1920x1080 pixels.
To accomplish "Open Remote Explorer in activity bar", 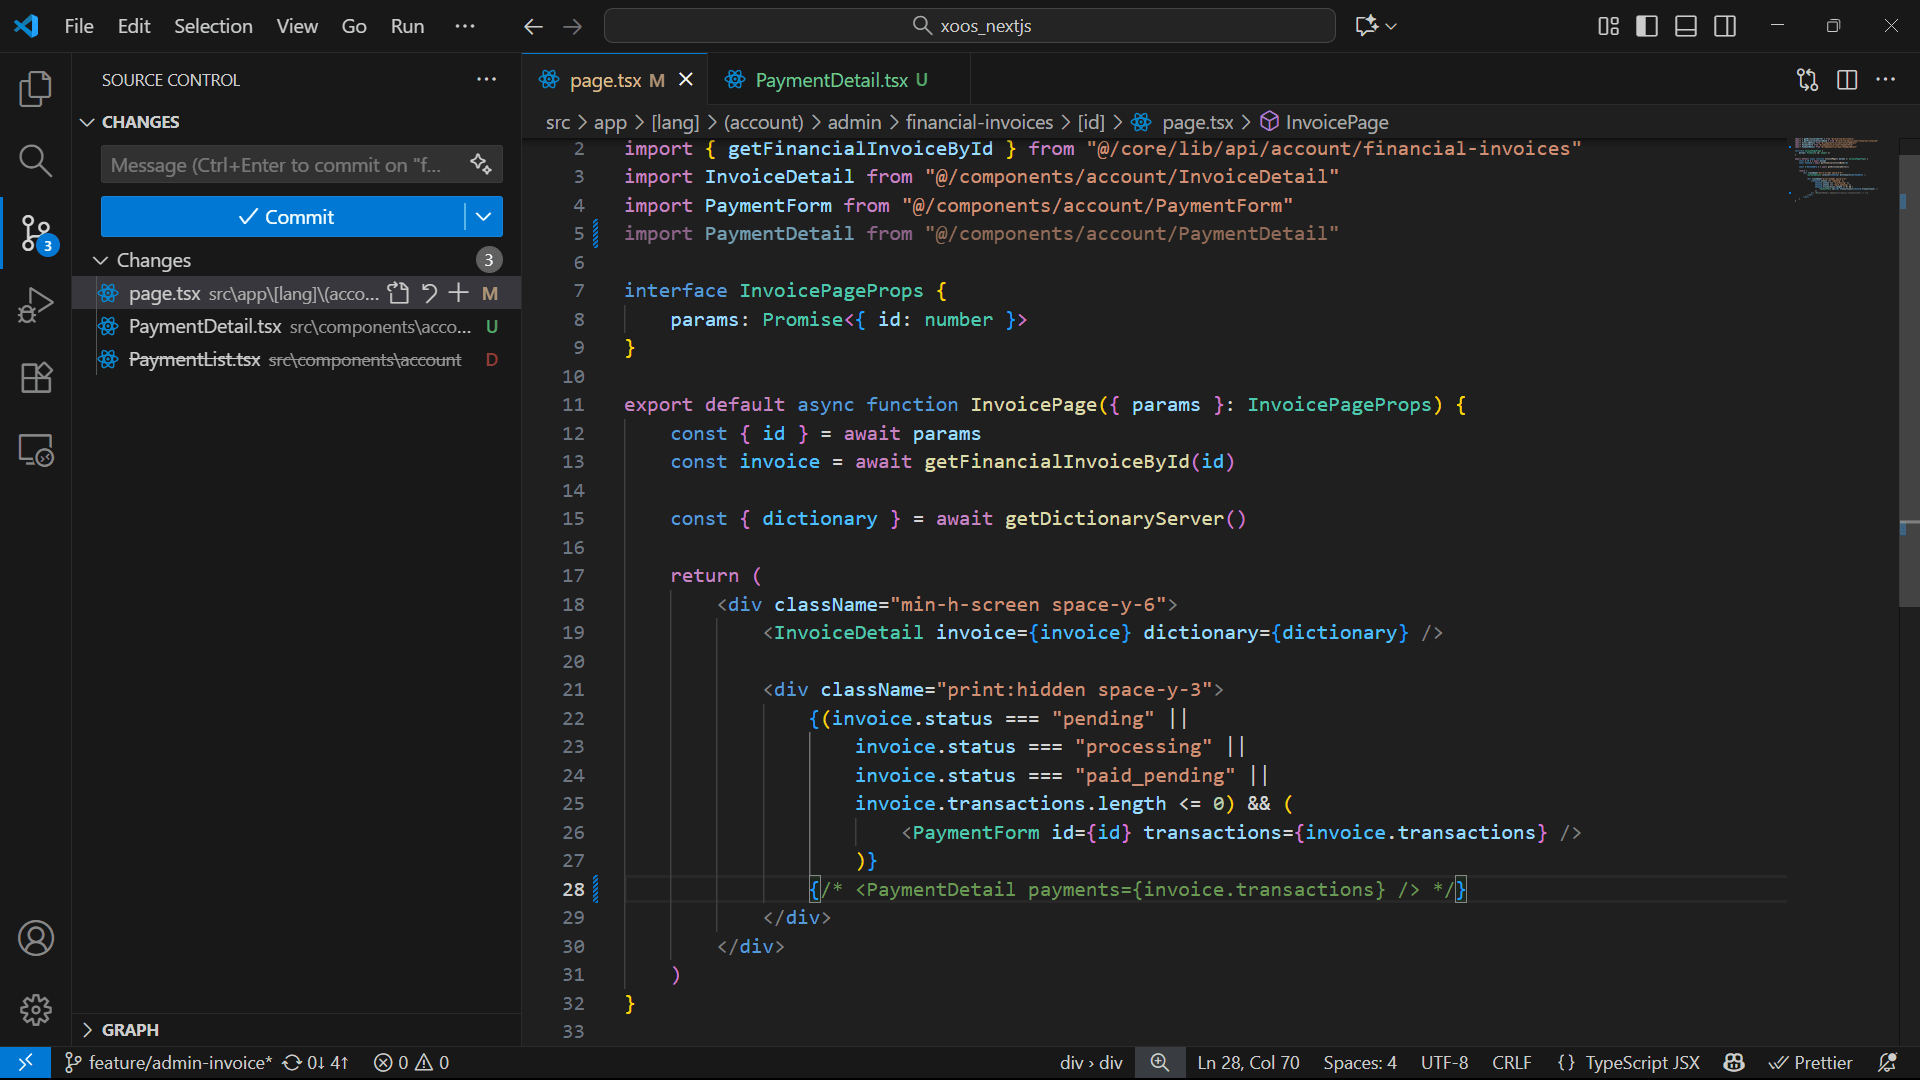I will pyautogui.click(x=36, y=451).
